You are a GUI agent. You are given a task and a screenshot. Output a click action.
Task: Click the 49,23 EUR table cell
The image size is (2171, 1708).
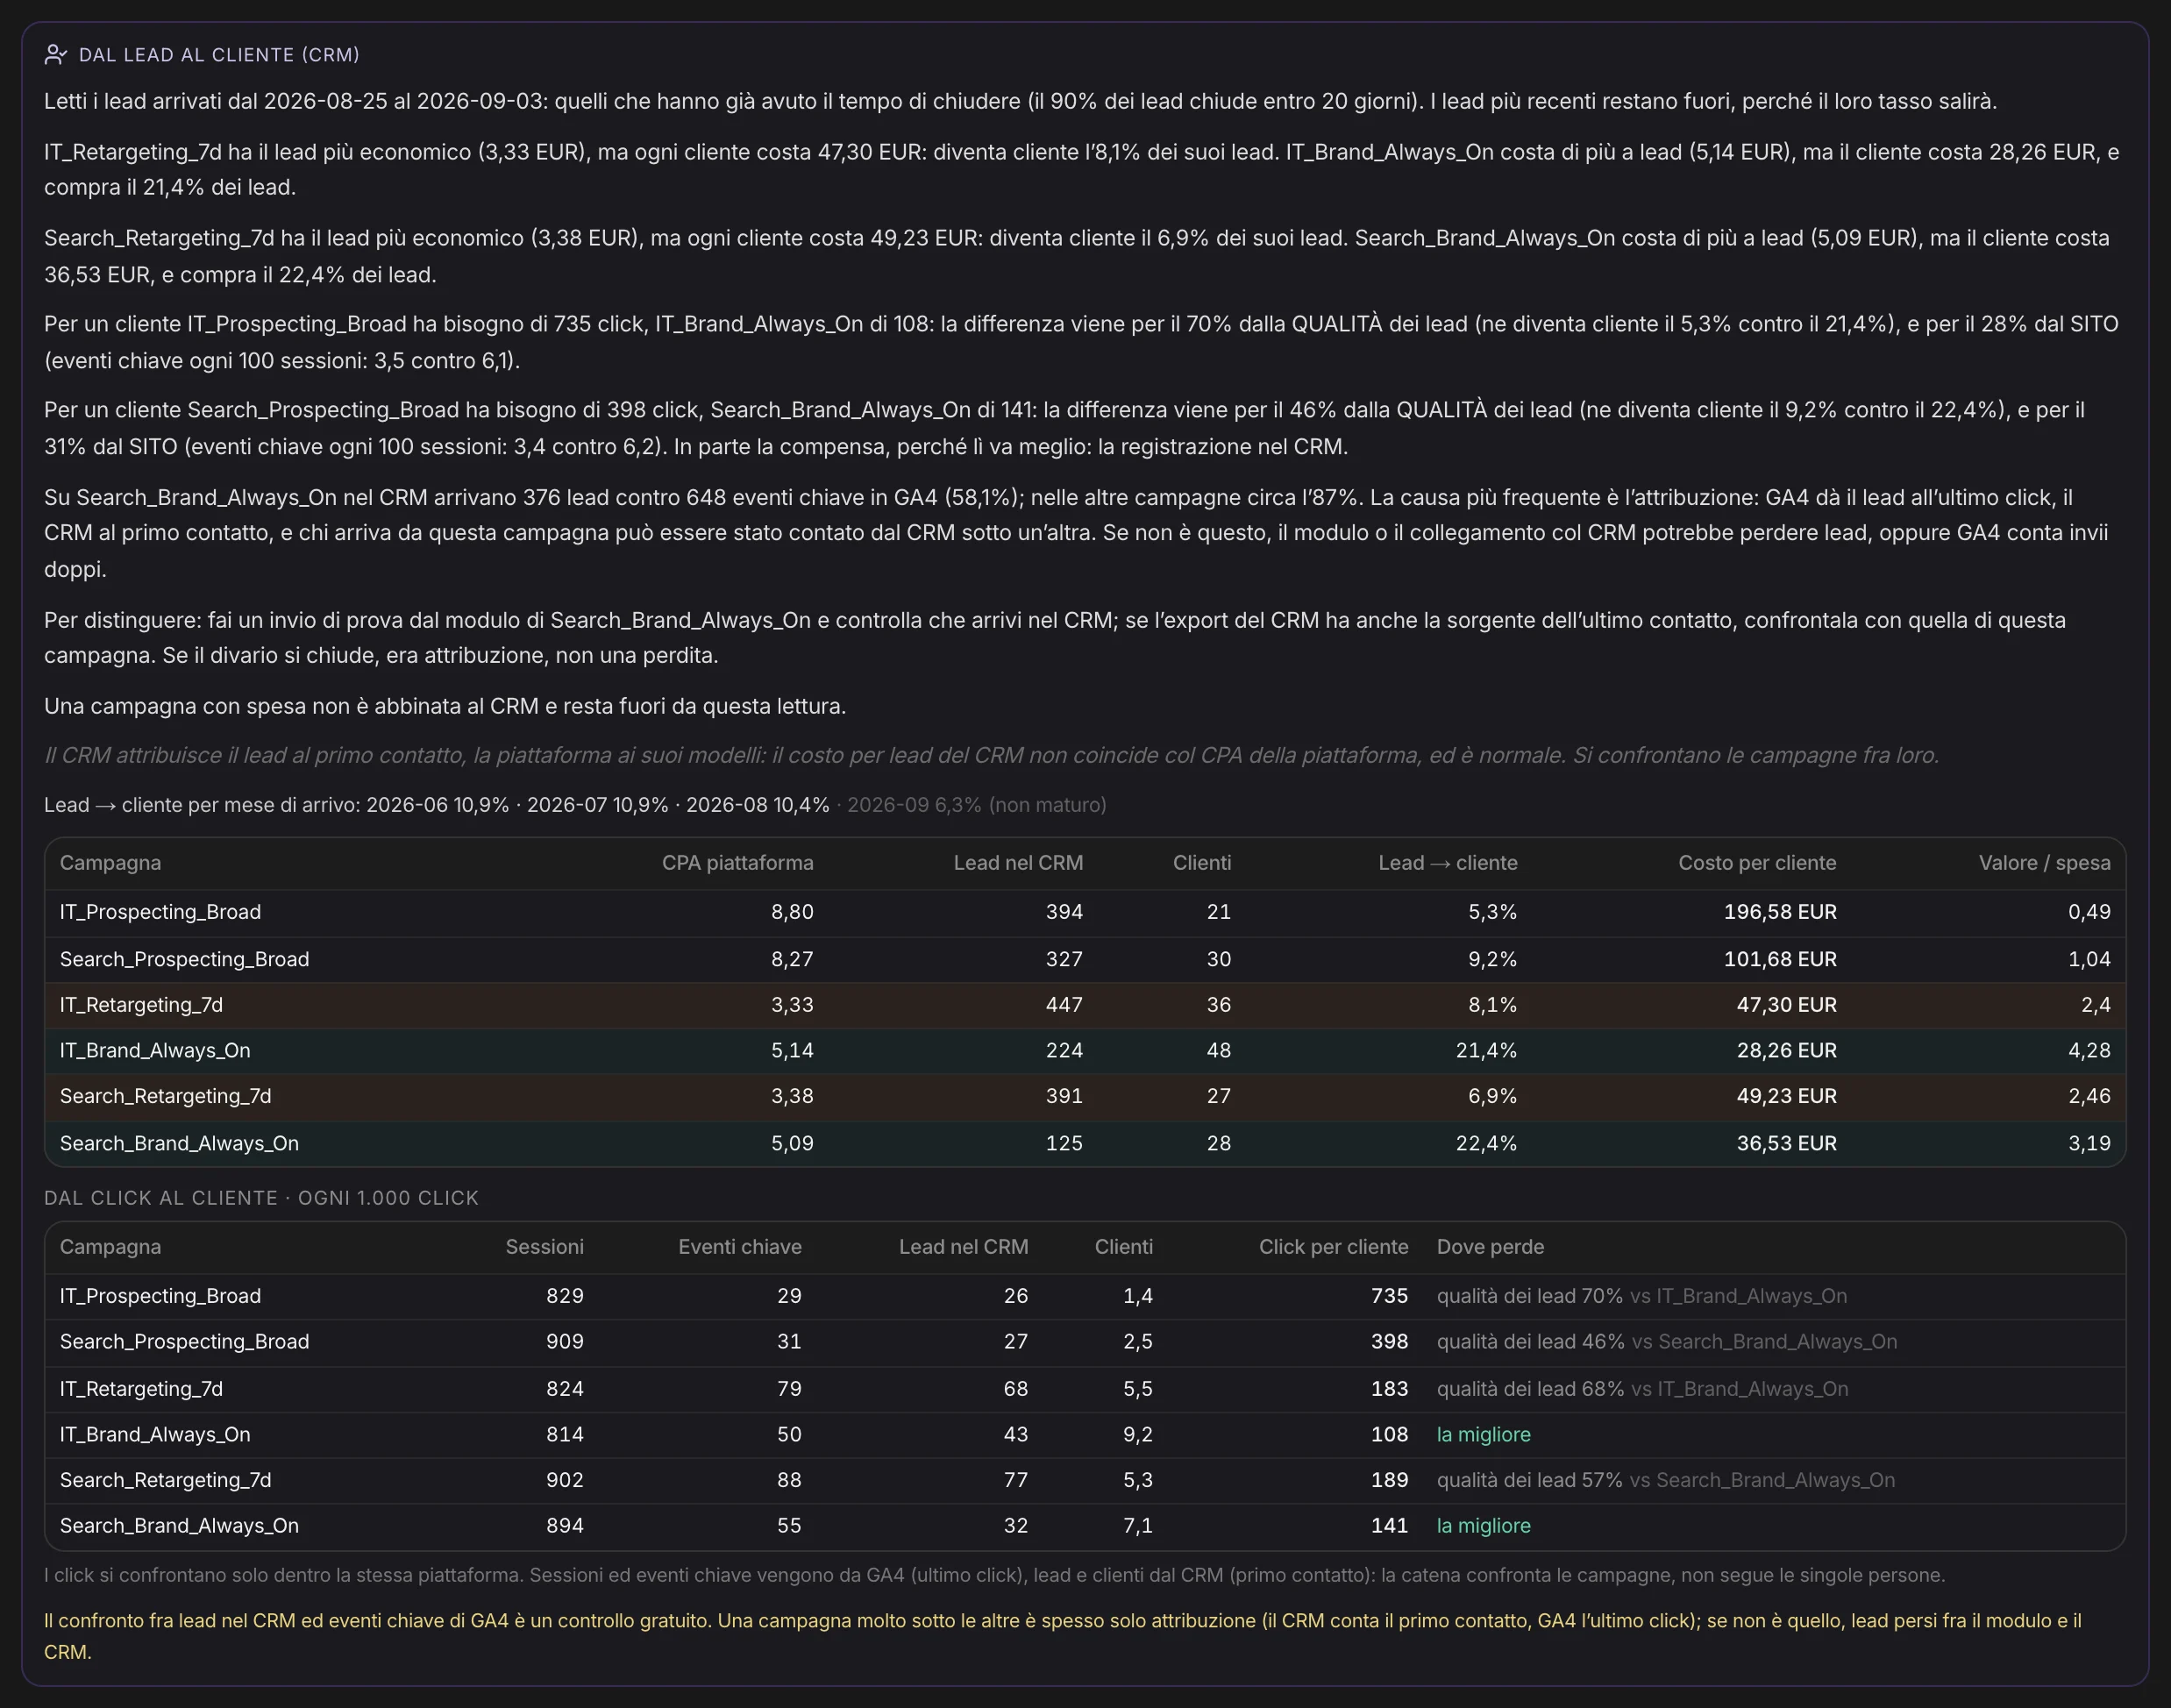coord(1786,1097)
